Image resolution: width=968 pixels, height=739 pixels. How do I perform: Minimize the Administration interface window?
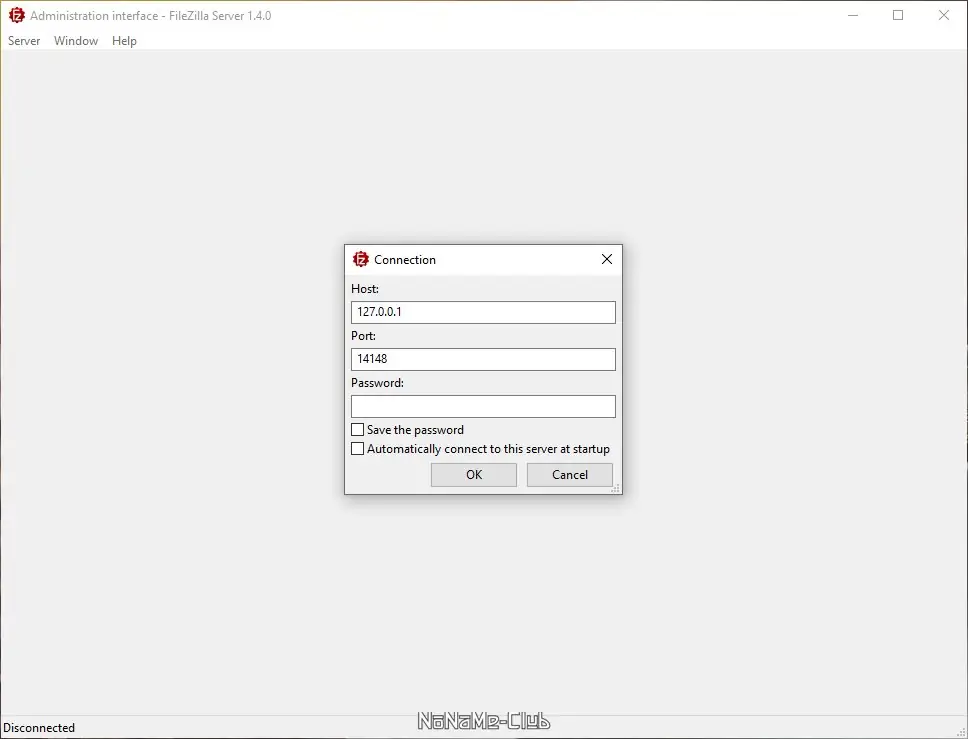pyautogui.click(x=853, y=15)
